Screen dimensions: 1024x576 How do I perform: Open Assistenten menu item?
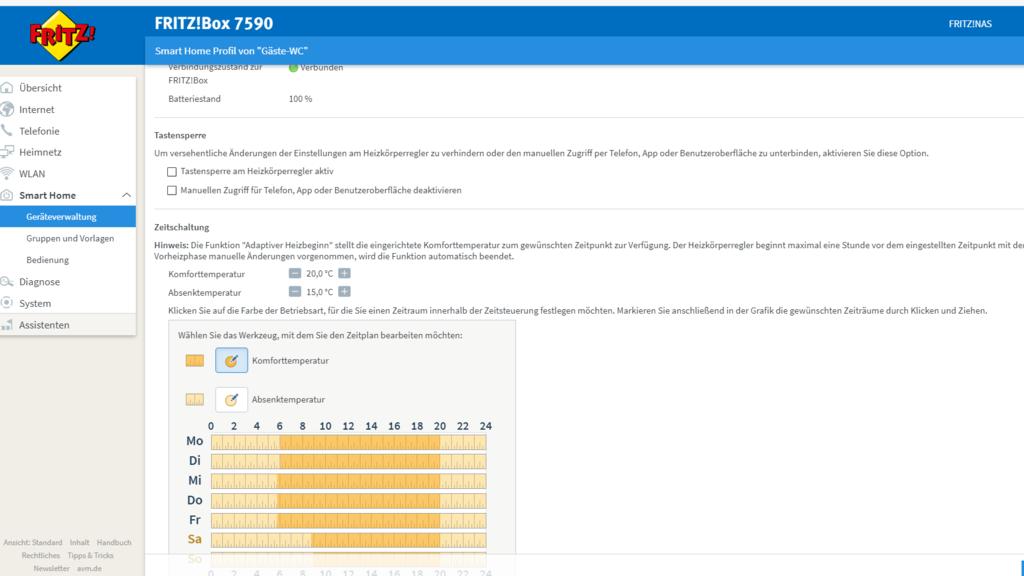44,325
